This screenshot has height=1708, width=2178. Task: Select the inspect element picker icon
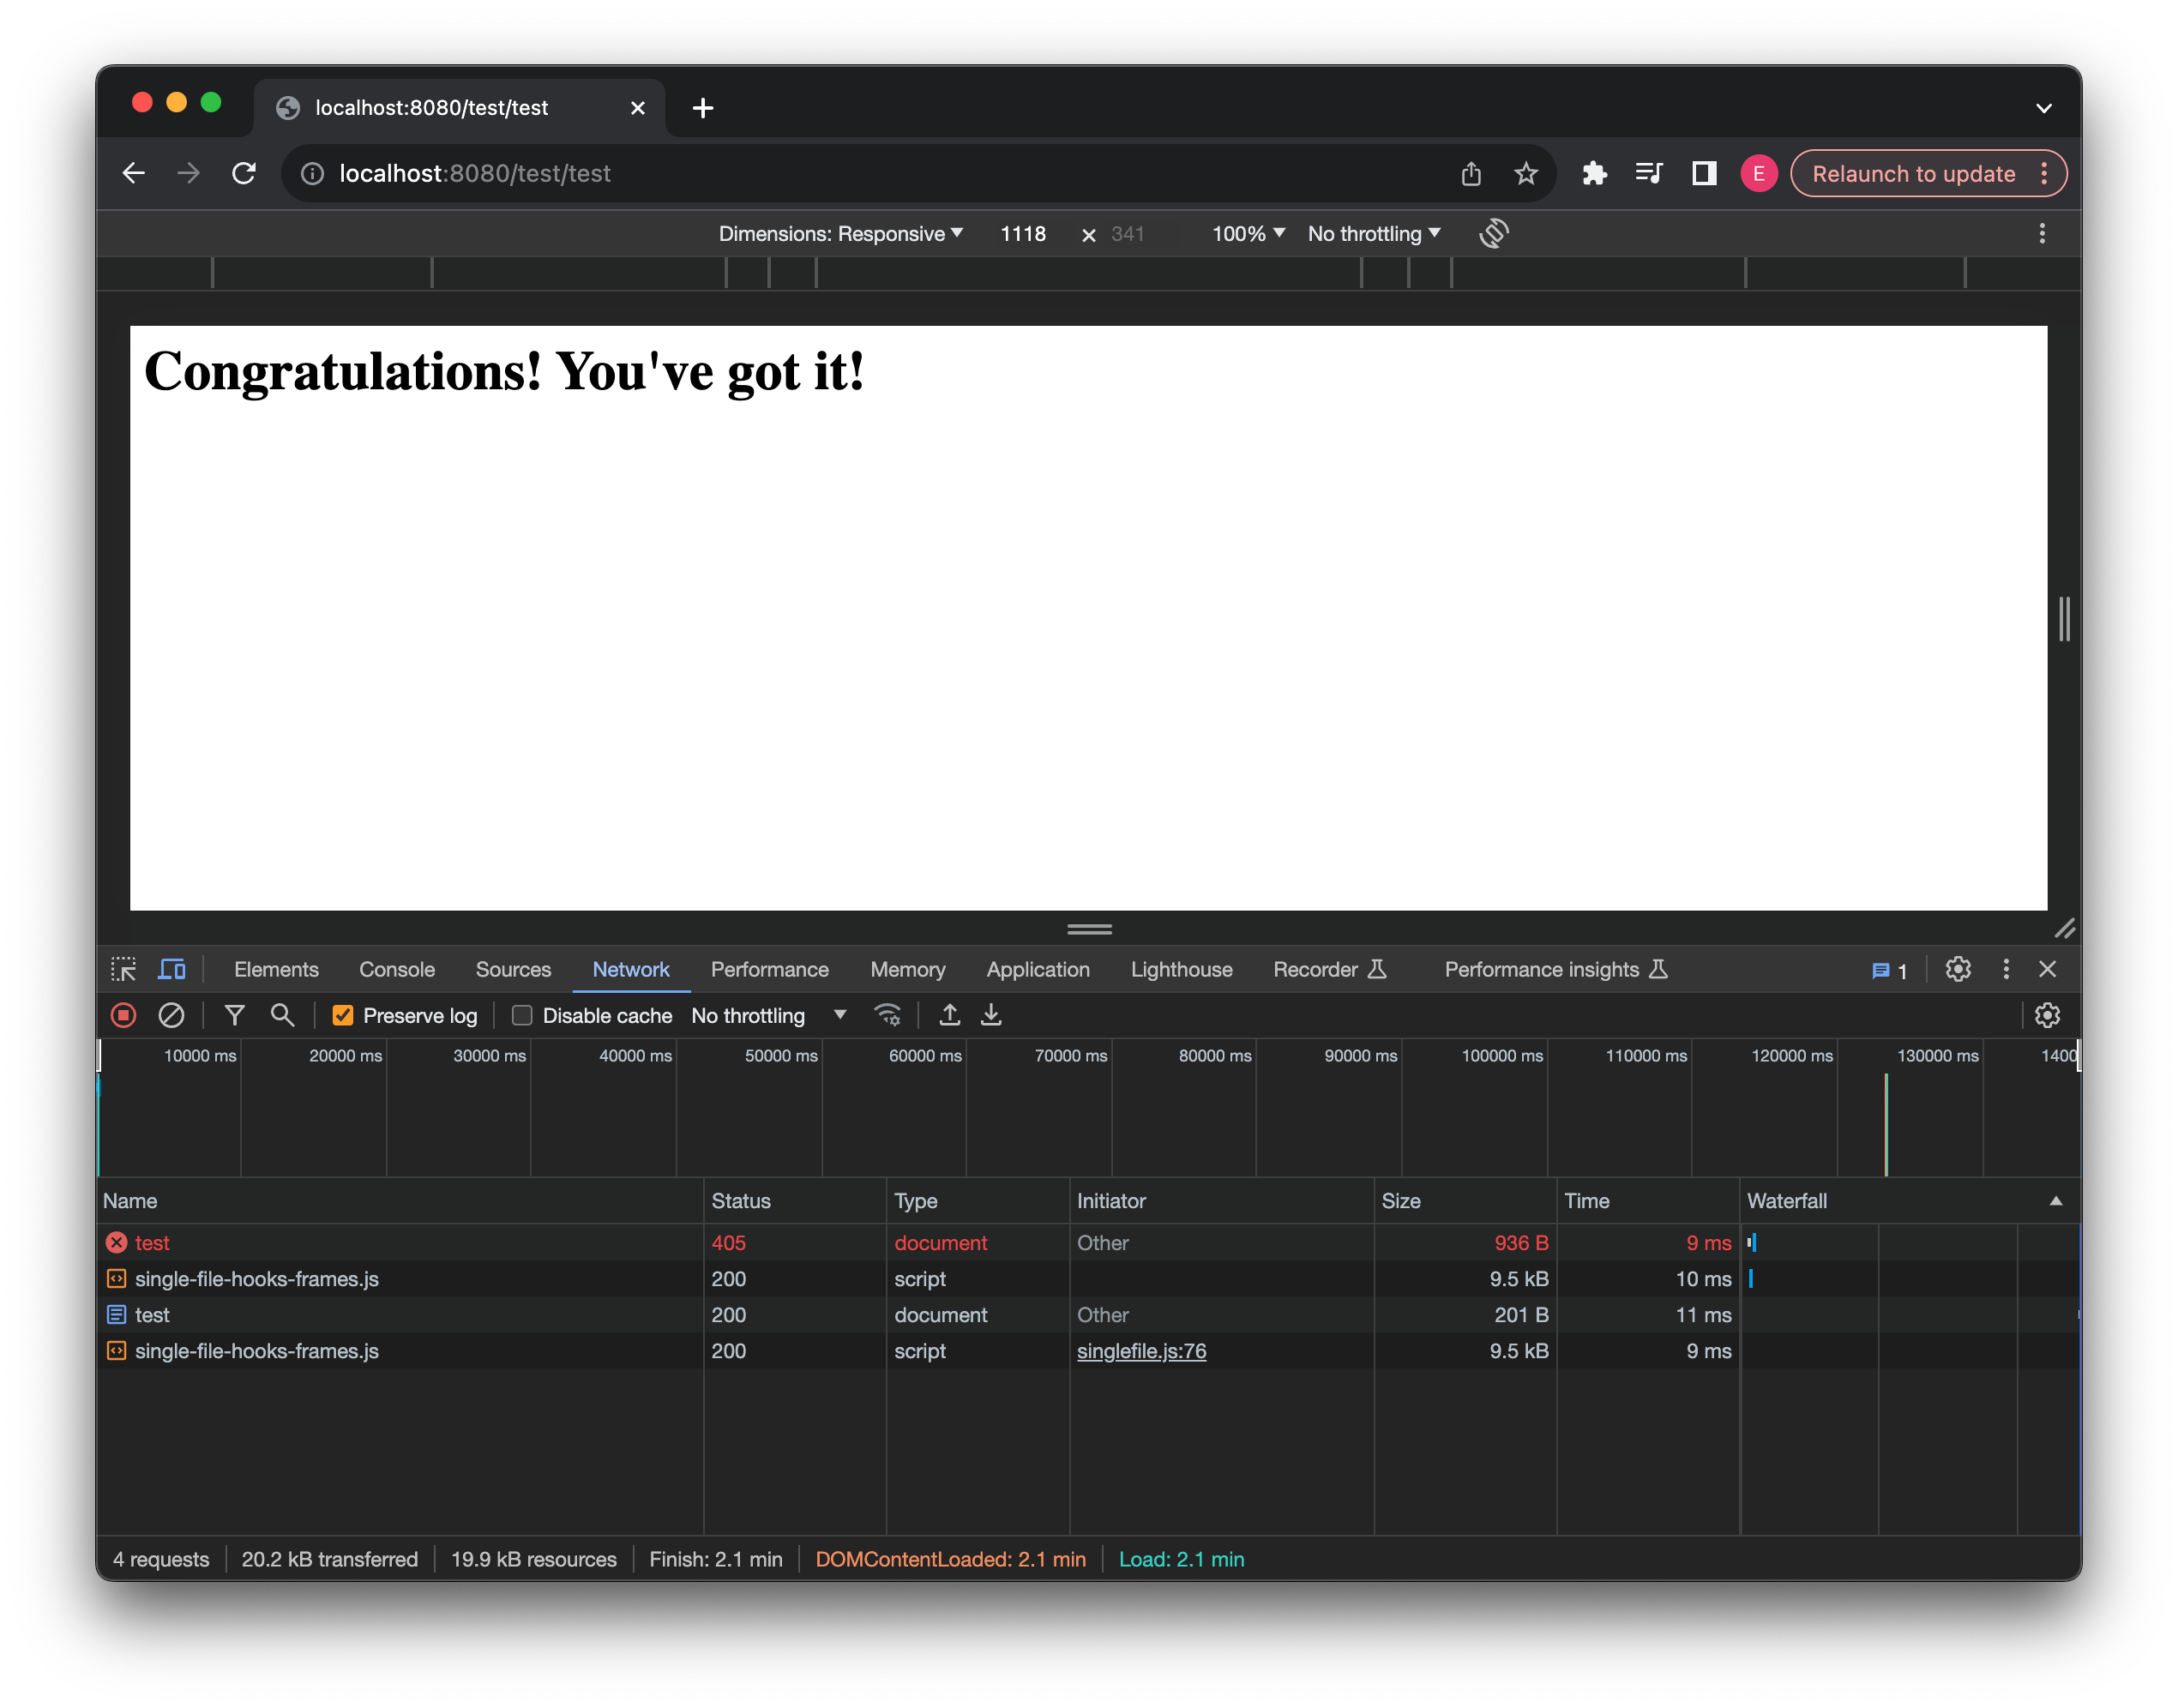click(x=123, y=969)
